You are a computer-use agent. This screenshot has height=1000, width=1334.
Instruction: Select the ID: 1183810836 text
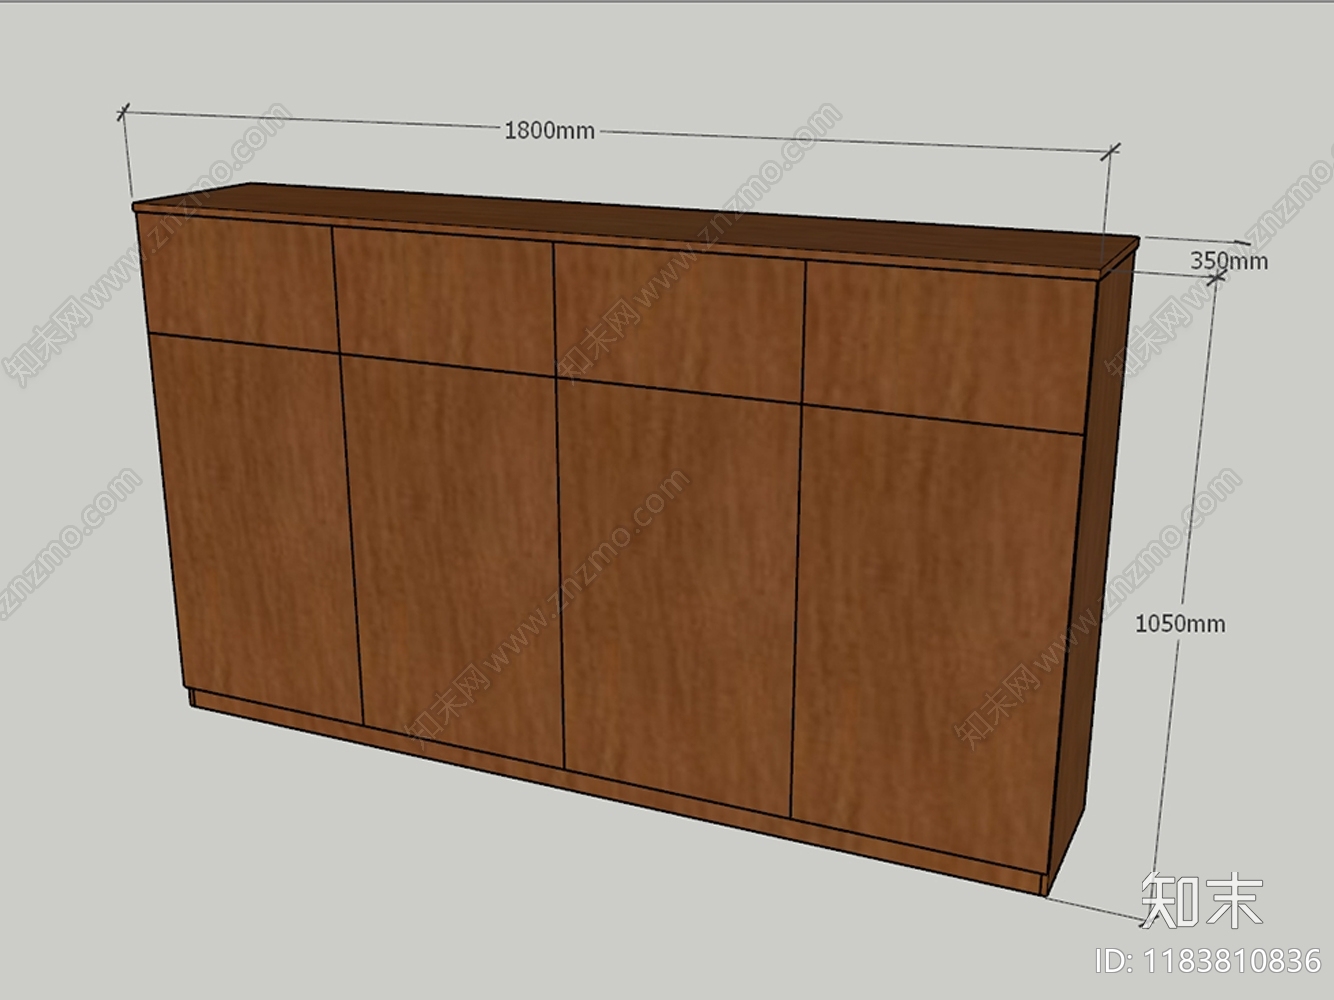click(1209, 961)
